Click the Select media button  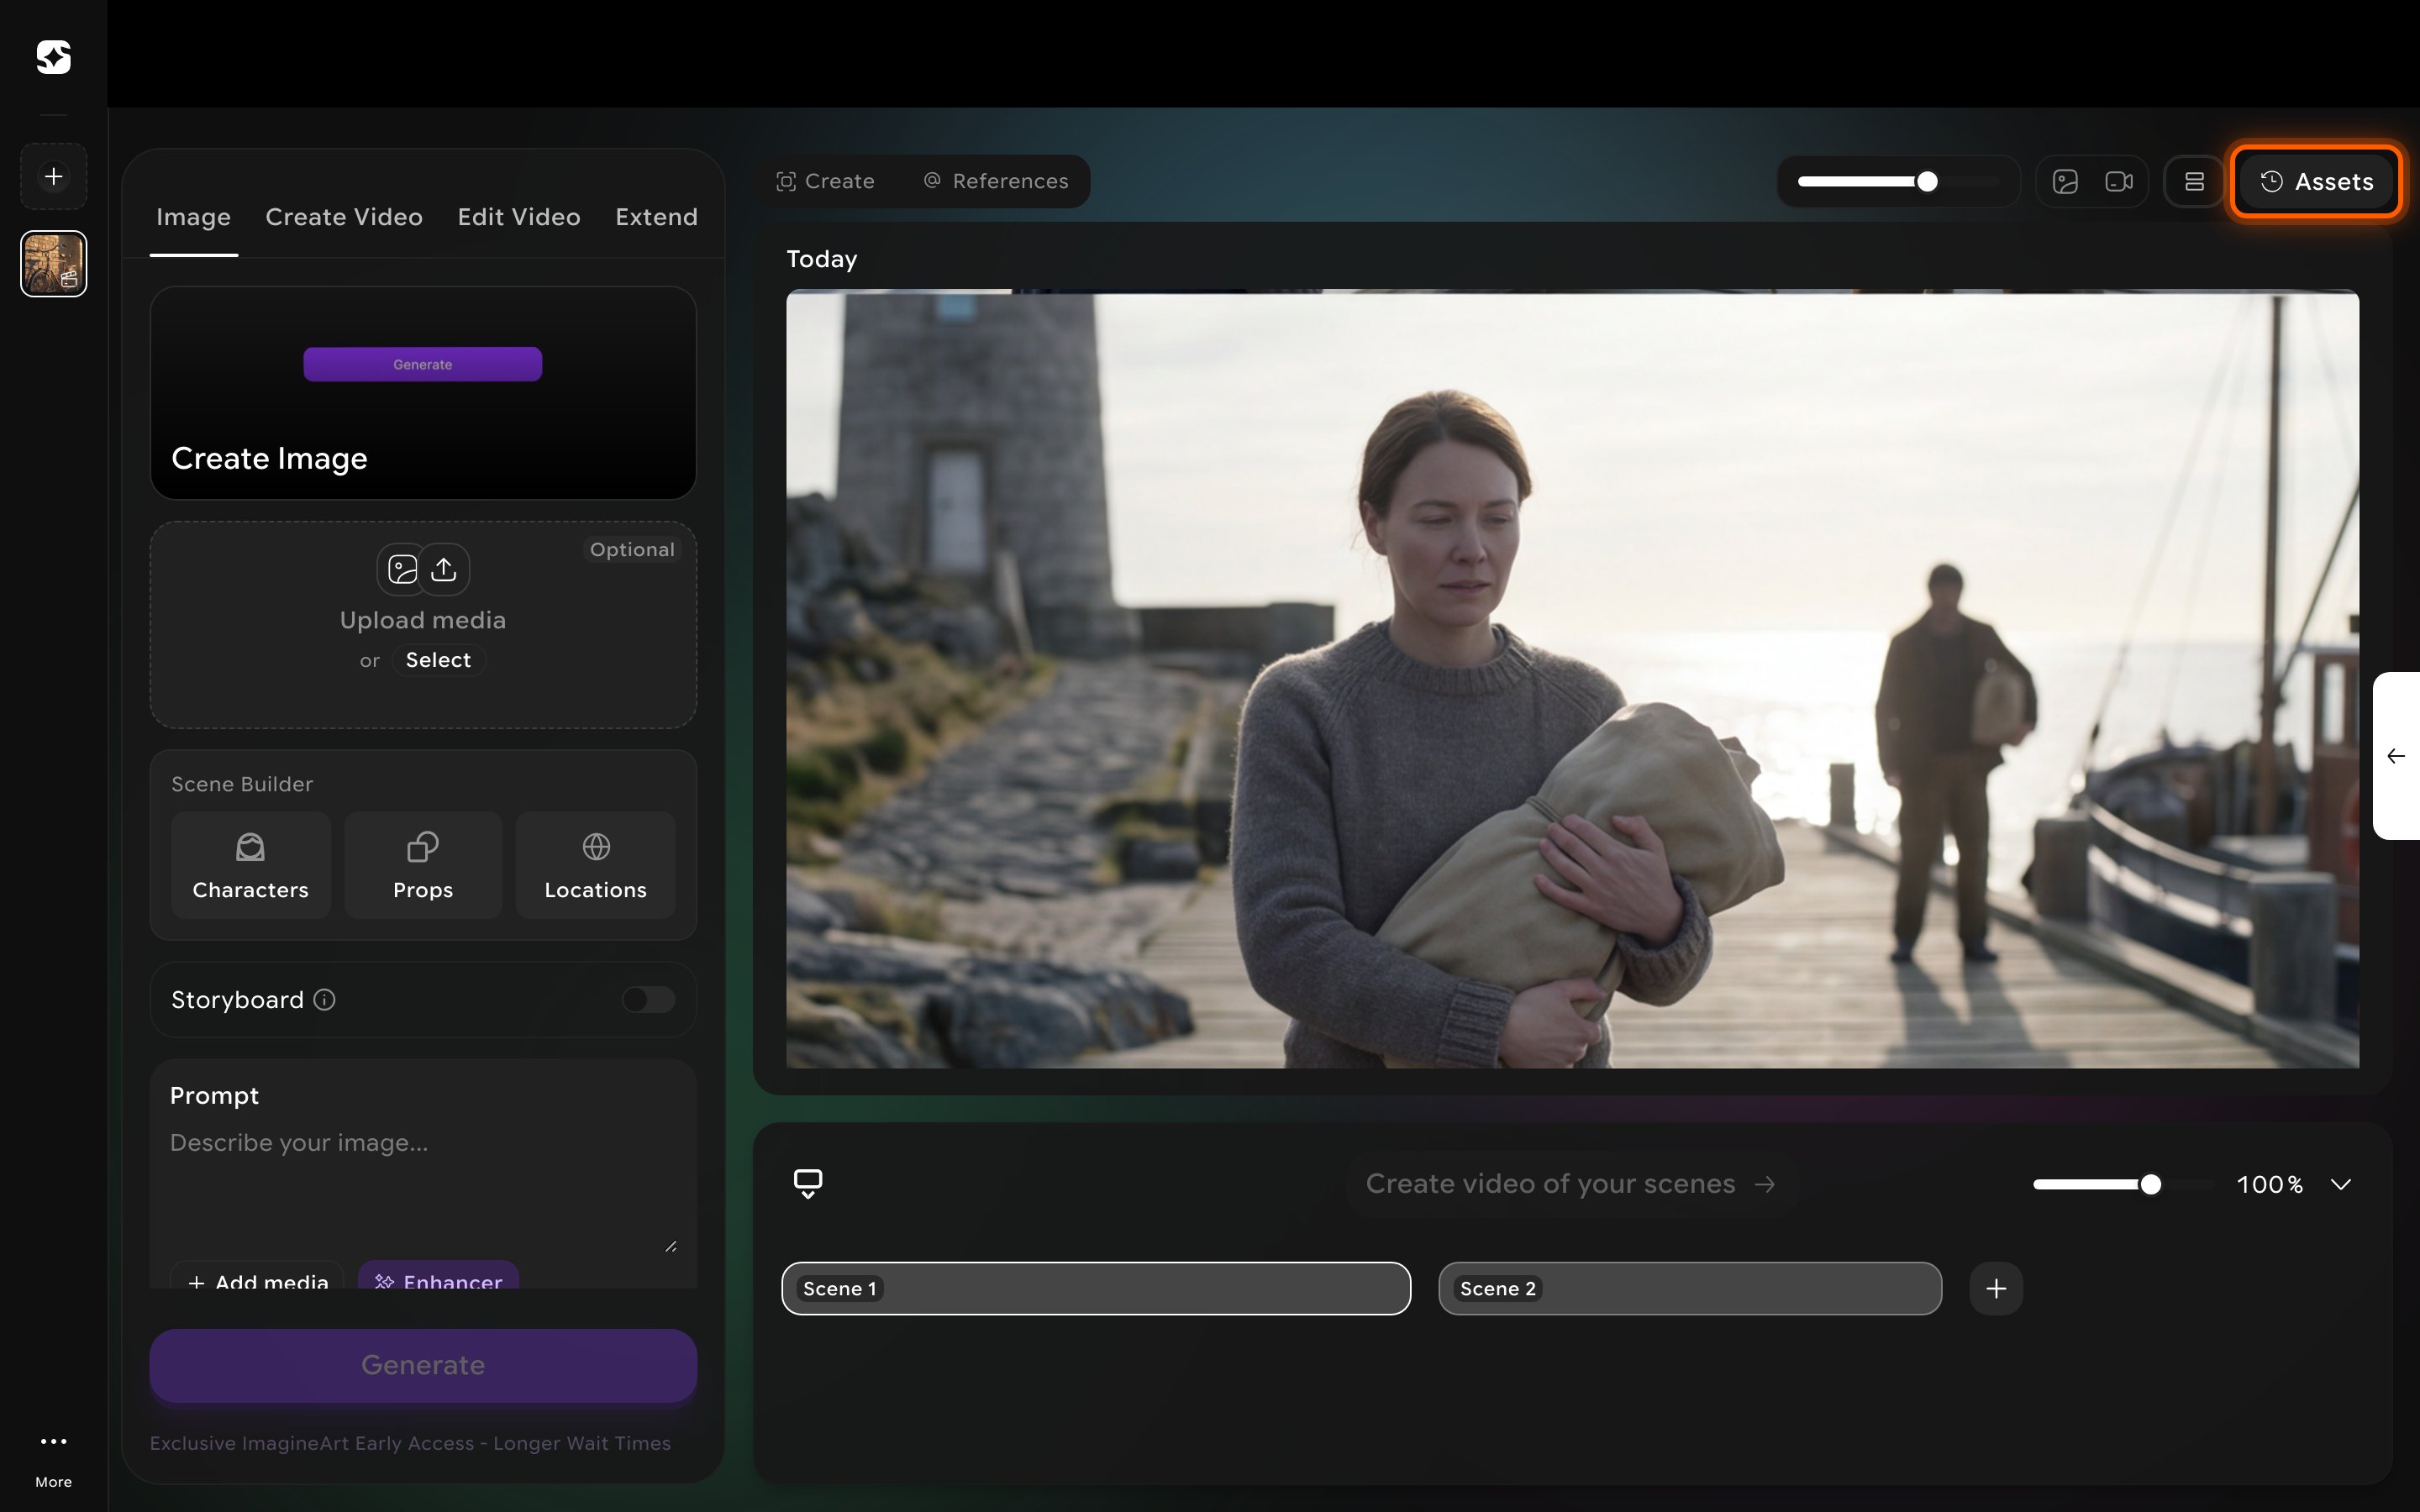pyautogui.click(x=438, y=660)
